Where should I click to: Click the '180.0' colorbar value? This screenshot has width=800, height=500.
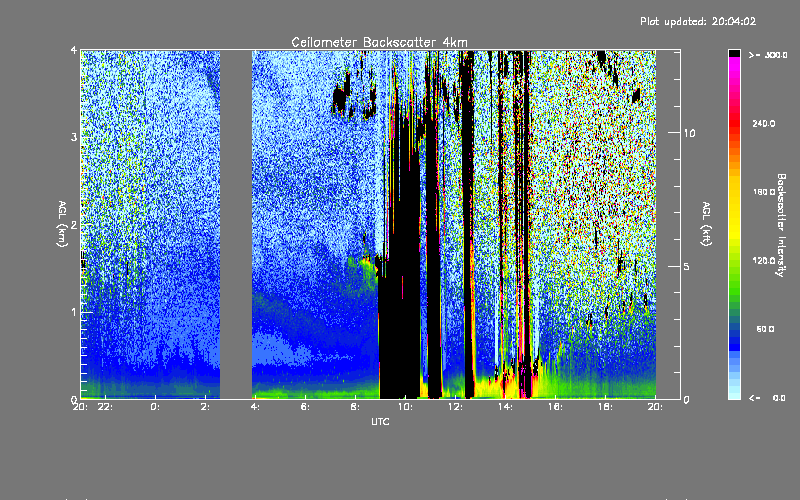coord(764,192)
